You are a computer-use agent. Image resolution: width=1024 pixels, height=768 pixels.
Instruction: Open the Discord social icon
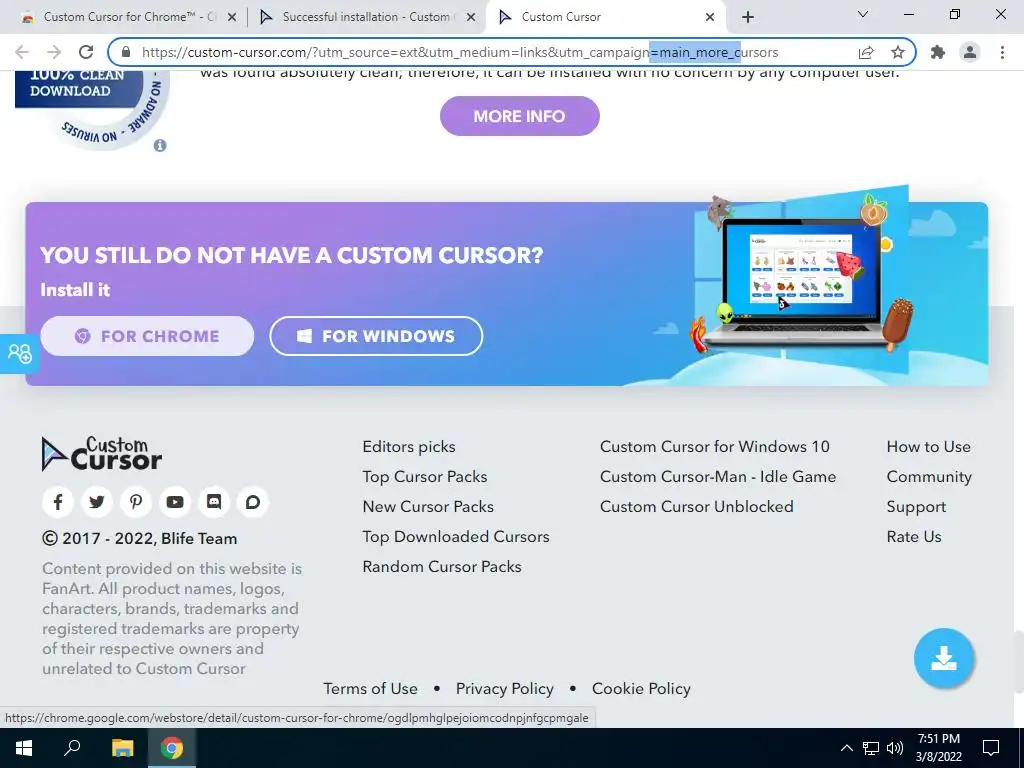click(214, 502)
